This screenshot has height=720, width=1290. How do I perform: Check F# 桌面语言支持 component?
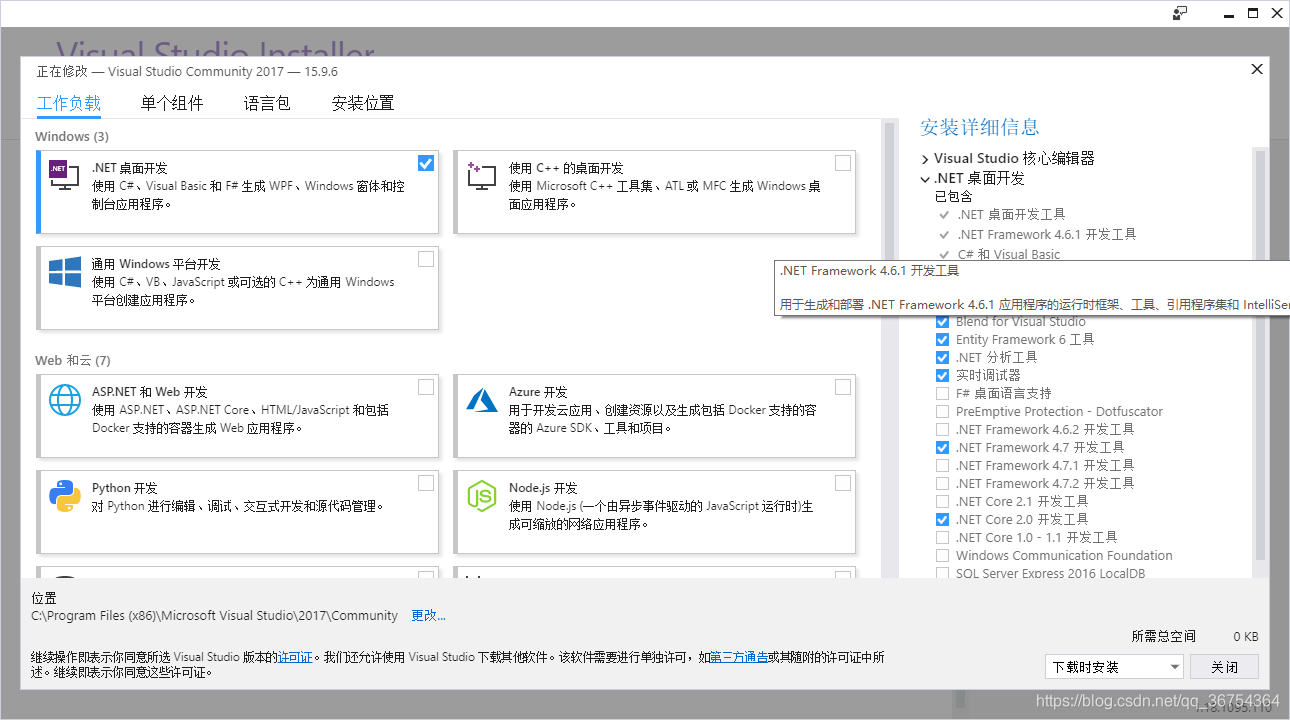point(942,393)
